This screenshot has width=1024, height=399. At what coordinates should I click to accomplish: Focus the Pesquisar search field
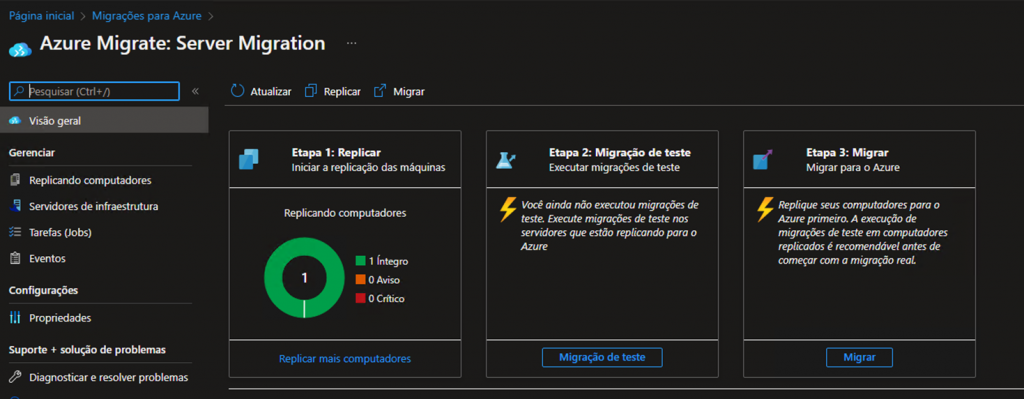[94, 91]
